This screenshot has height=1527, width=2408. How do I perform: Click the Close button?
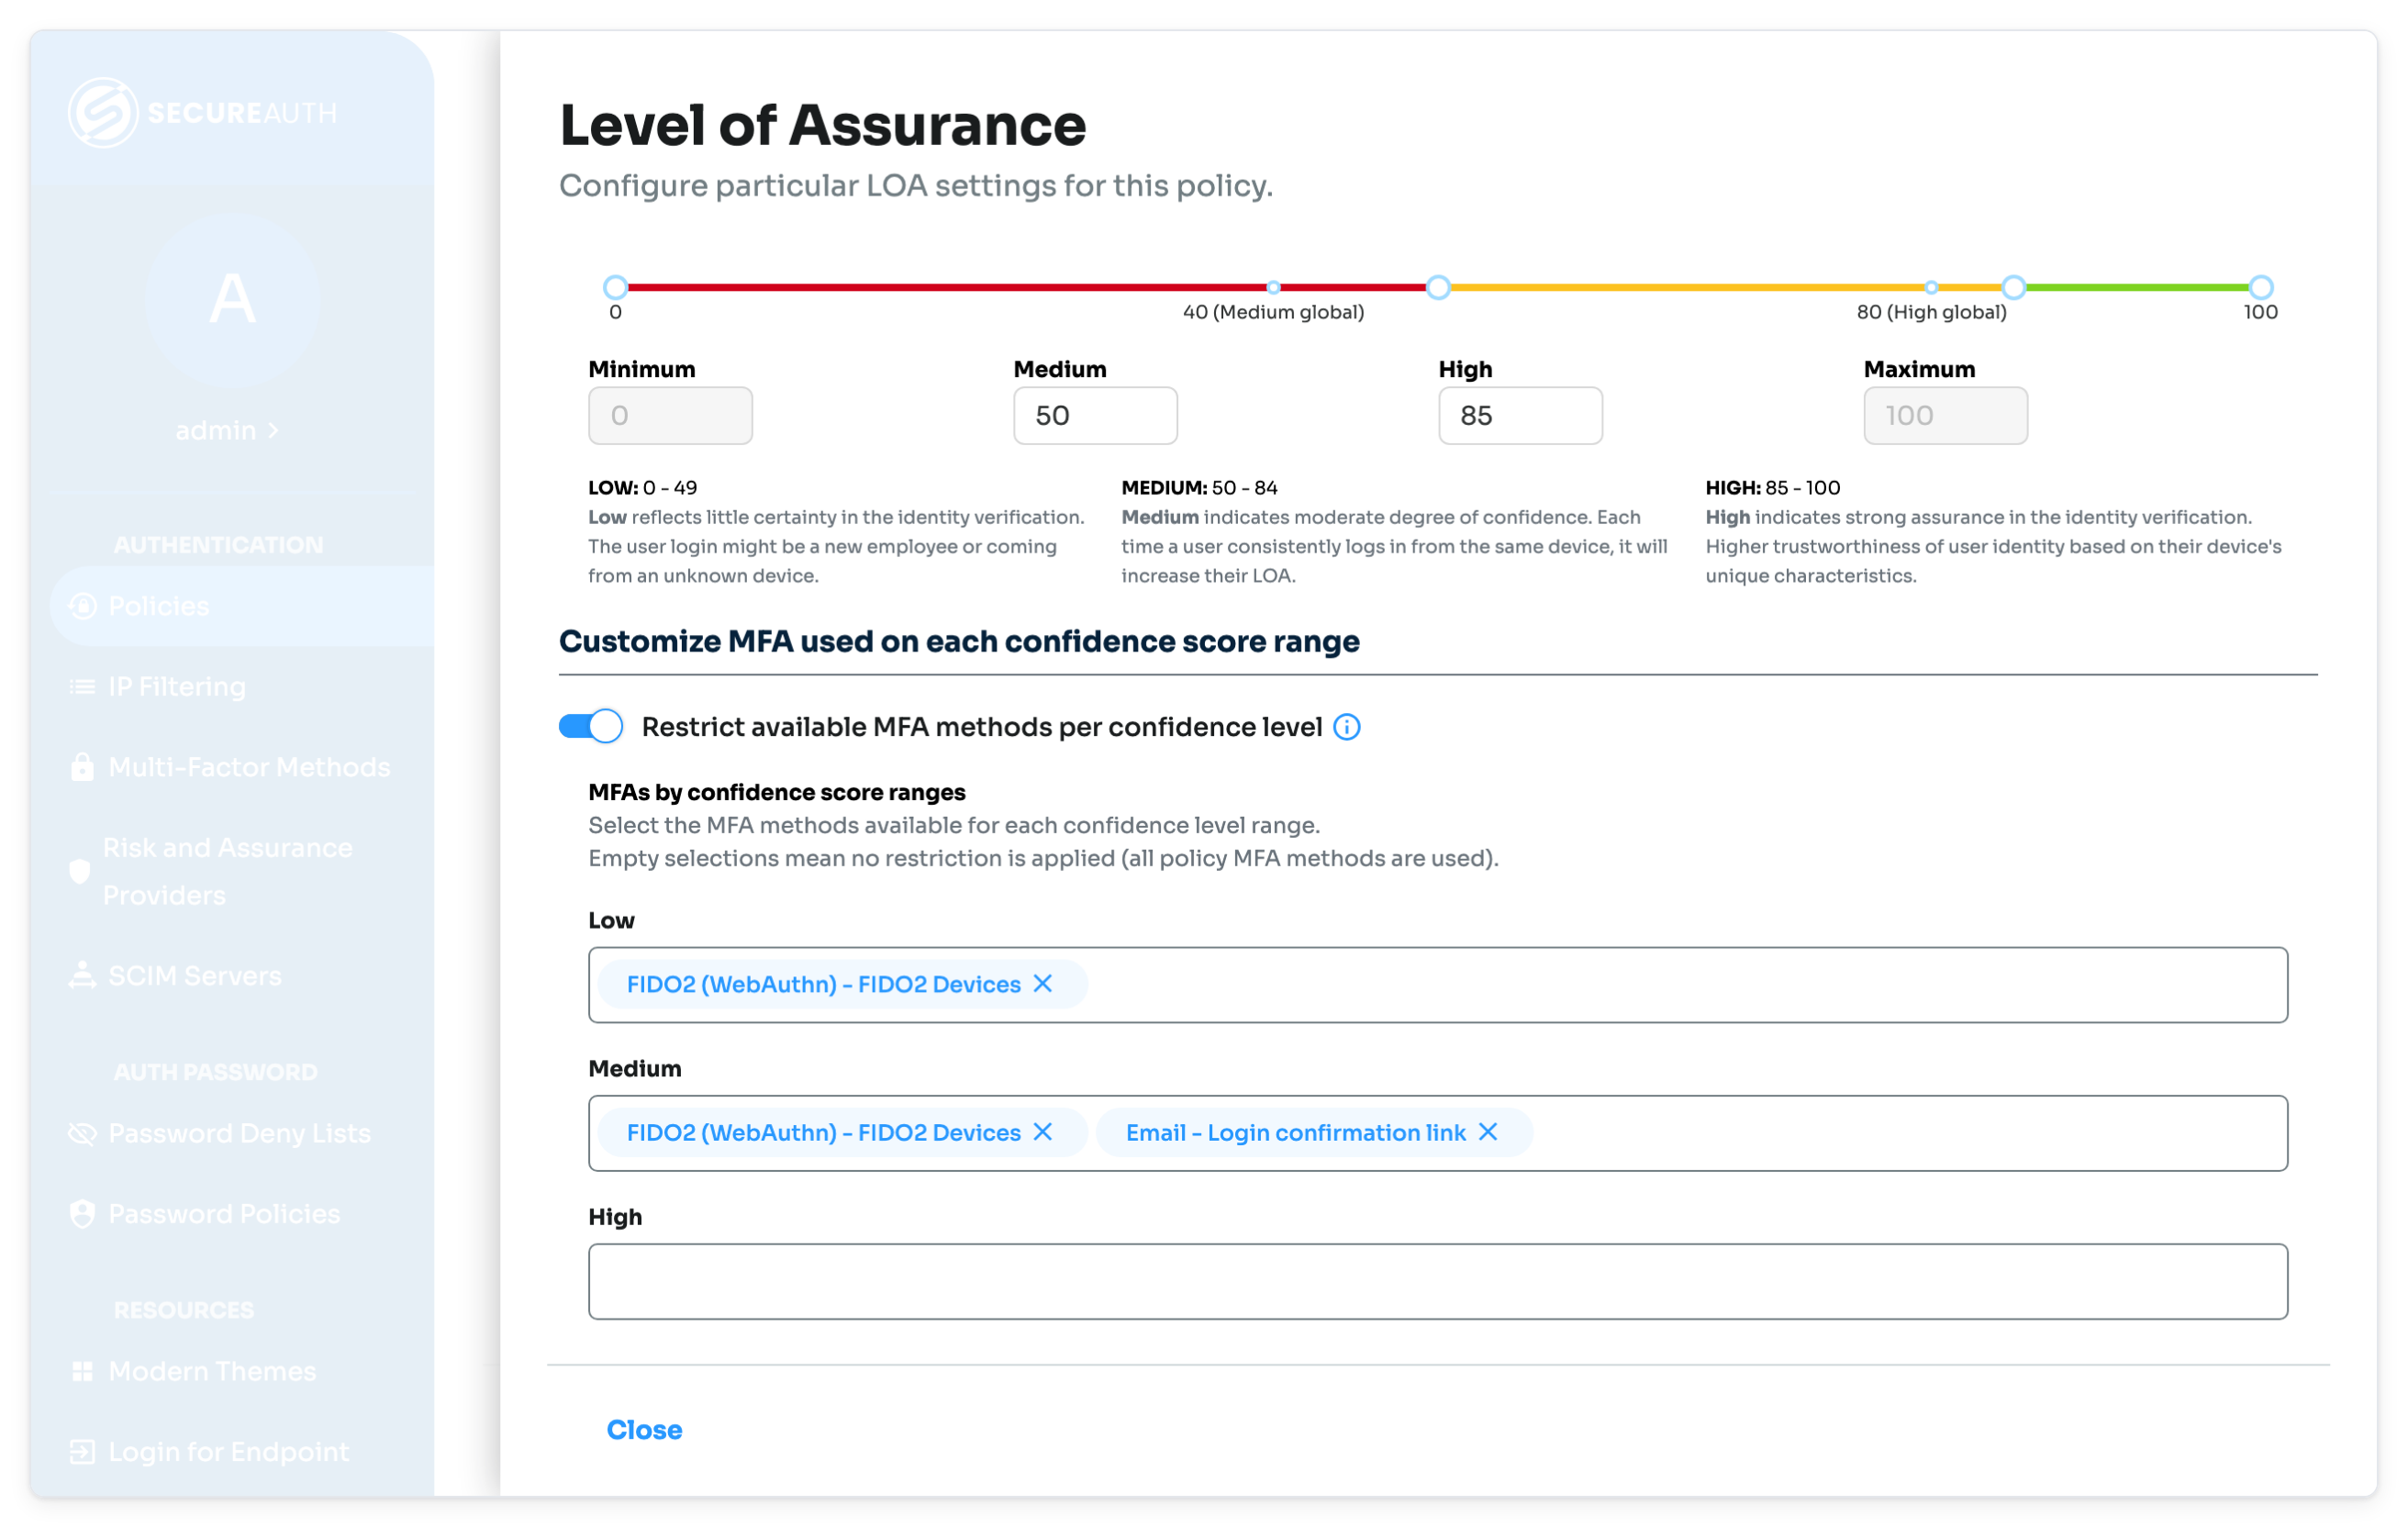click(x=645, y=1430)
